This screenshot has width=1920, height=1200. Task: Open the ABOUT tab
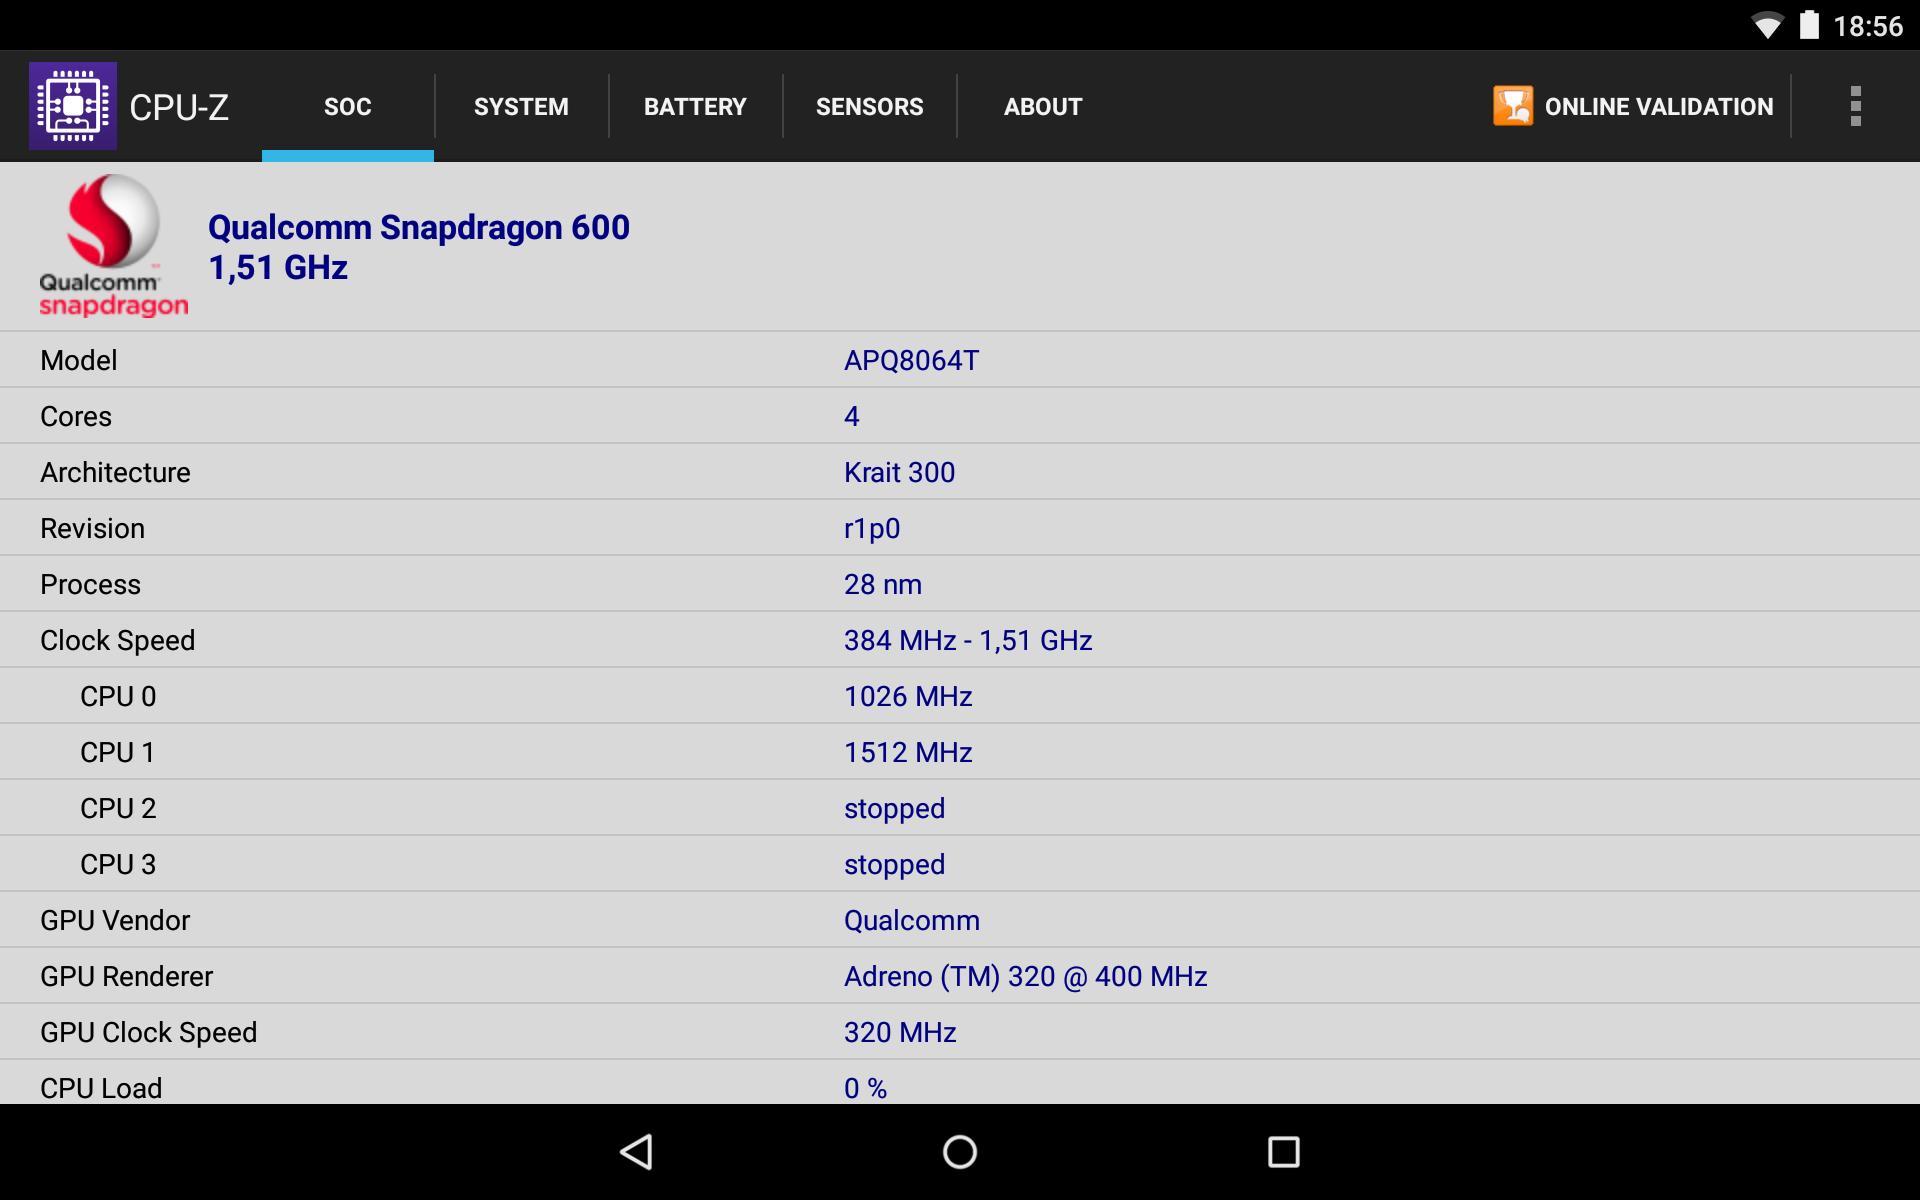tap(1043, 106)
